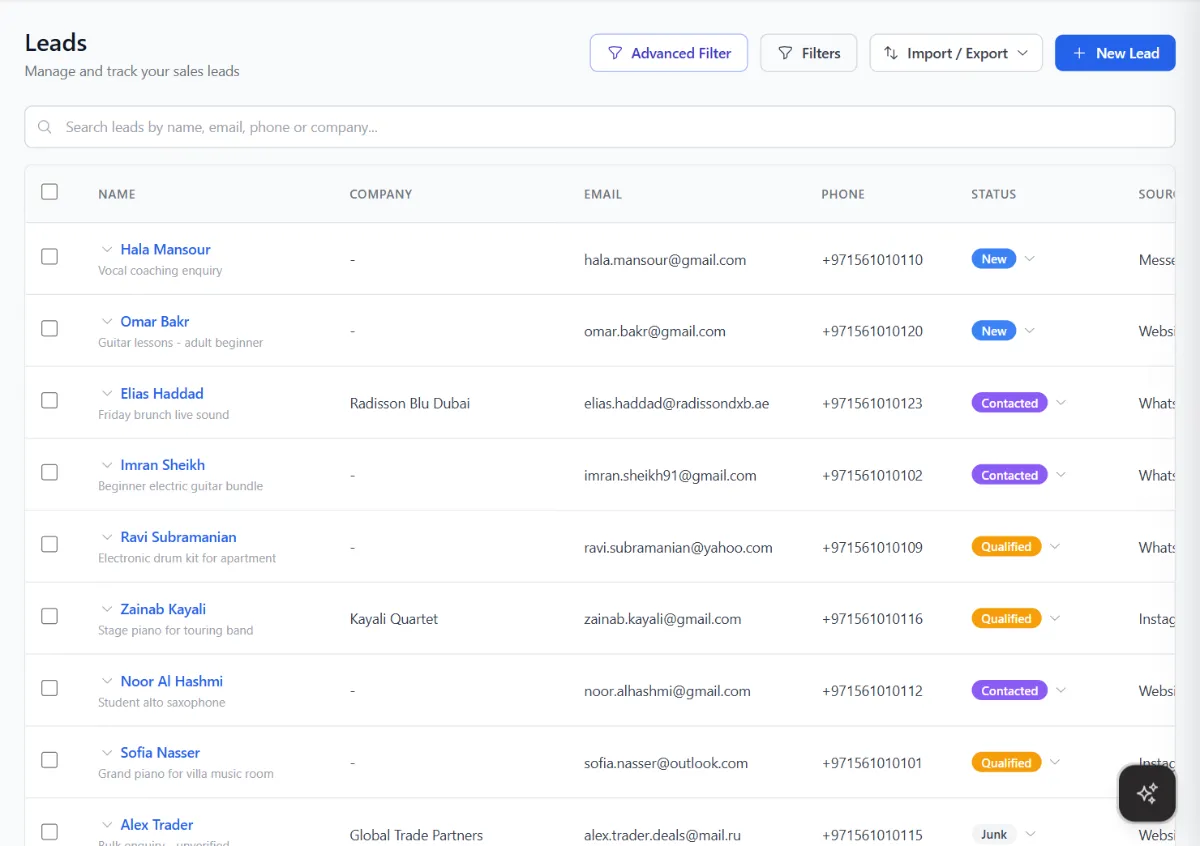Click the STATUS column header
This screenshot has height=846, width=1200.
993,194
